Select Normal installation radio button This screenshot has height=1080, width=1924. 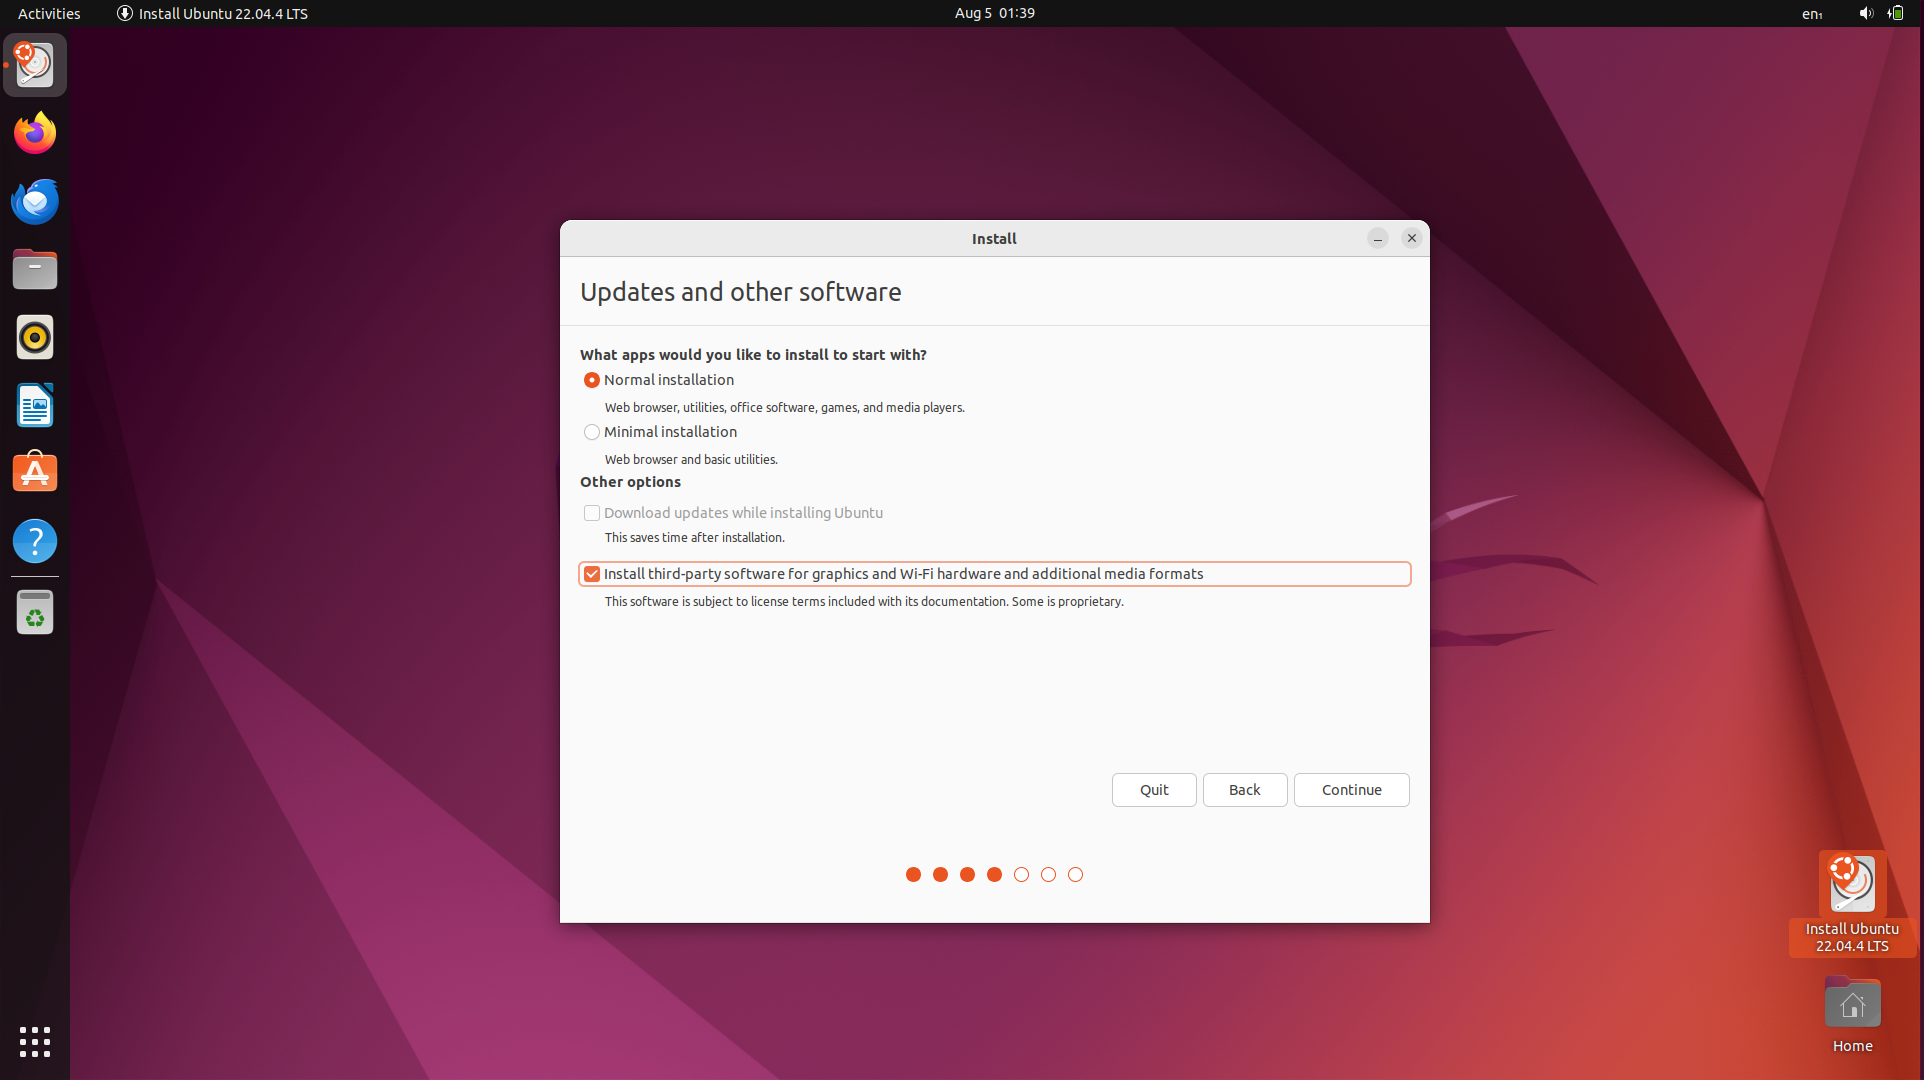click(x=592, y=380)
